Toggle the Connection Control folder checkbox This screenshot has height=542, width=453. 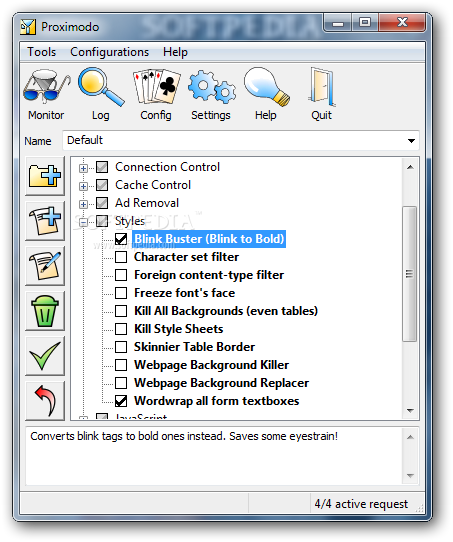click(x=102, y=167)
